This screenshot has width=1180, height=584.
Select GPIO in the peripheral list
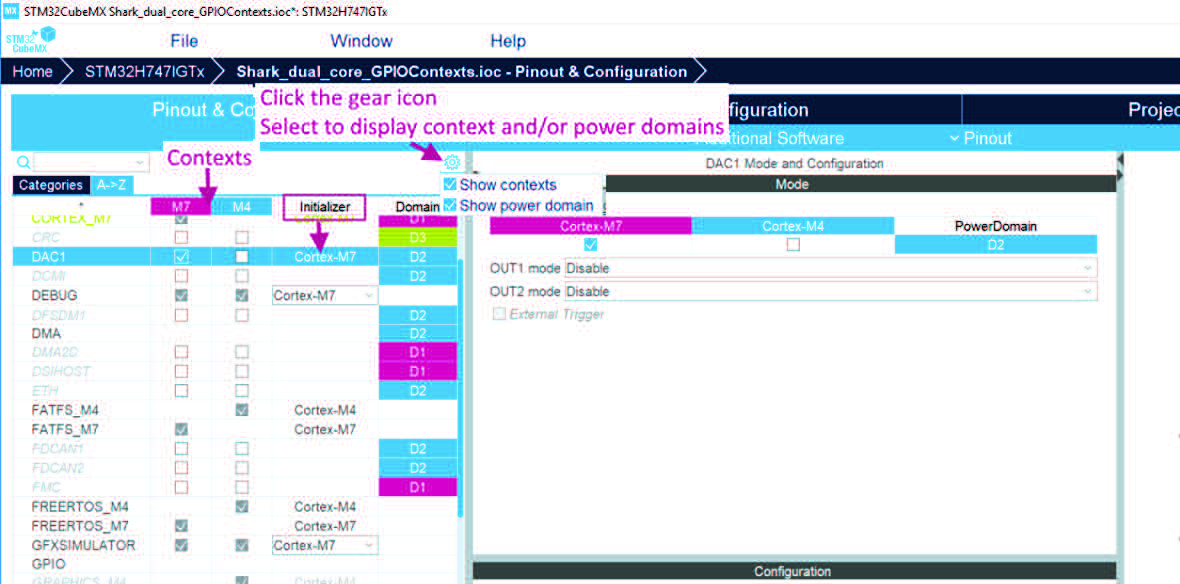point(48,564)
